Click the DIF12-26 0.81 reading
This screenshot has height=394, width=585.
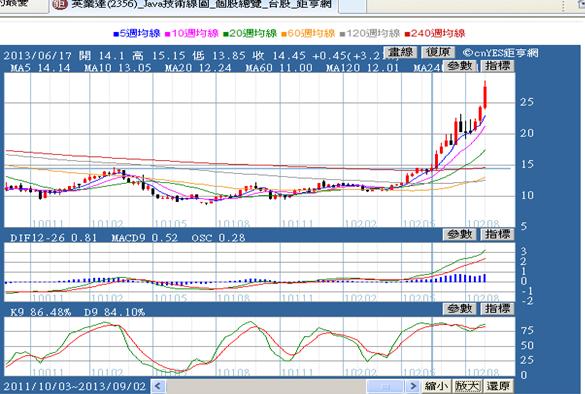(x=53, y=238)
